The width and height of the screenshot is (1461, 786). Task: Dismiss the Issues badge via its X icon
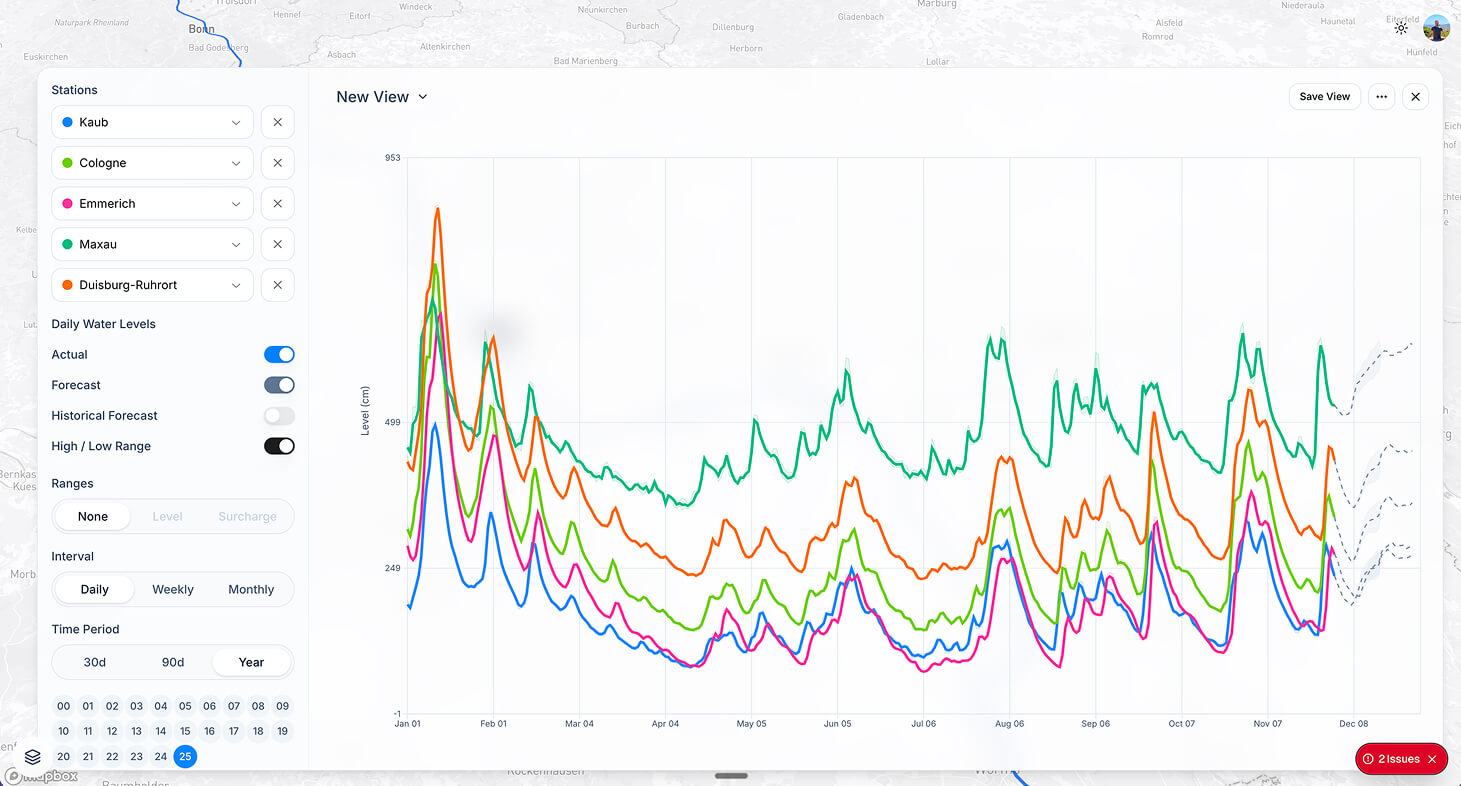pos(1434,759)
